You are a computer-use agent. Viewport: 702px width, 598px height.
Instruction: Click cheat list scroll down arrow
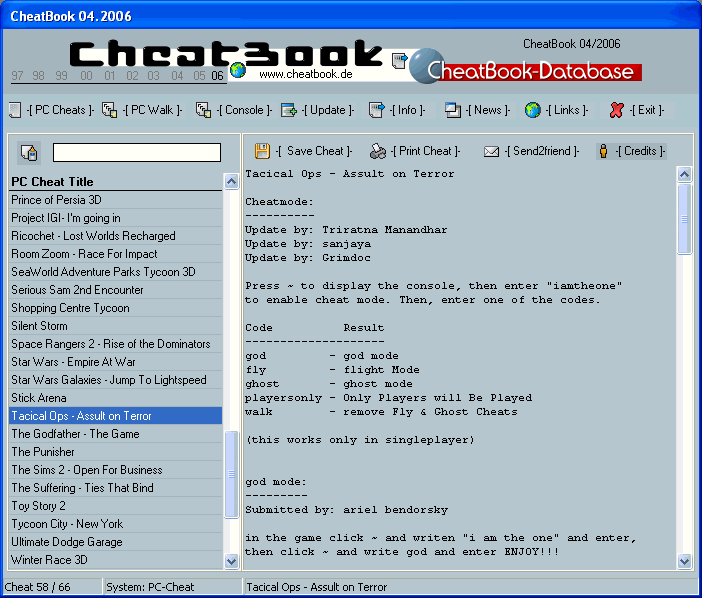pyautogui.click(x=231, y=561)
